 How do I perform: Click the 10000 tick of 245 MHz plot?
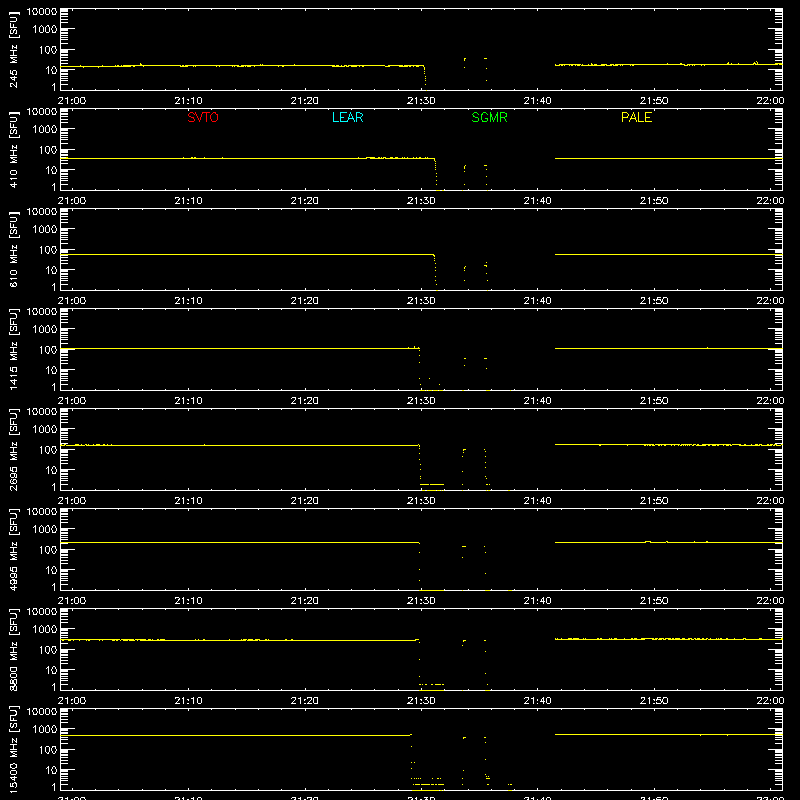coord(42,12)
